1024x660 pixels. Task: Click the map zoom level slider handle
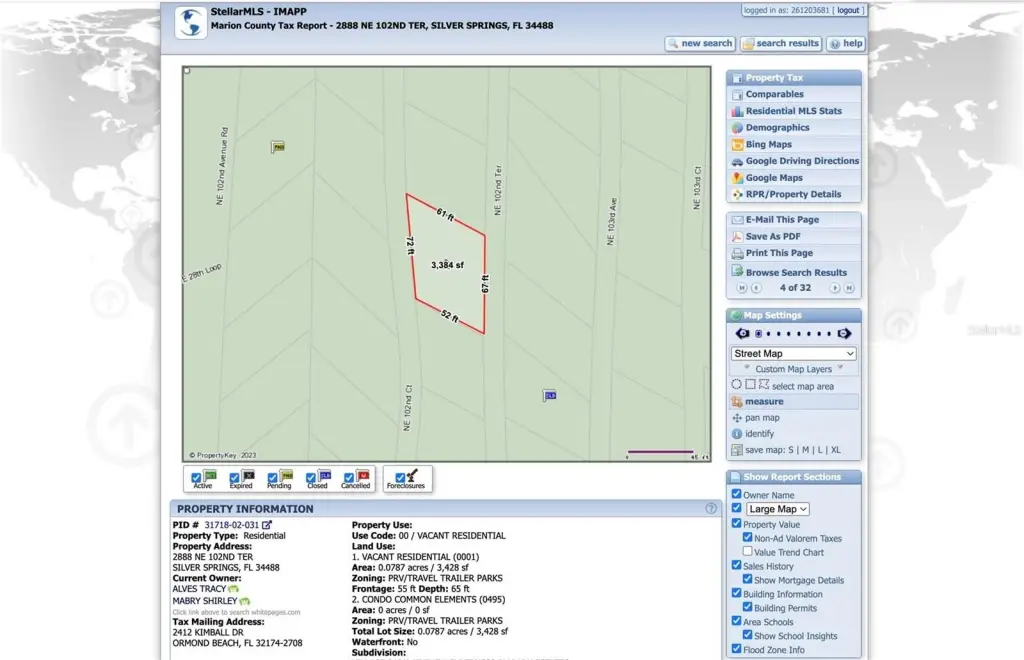tap(758, 334)
